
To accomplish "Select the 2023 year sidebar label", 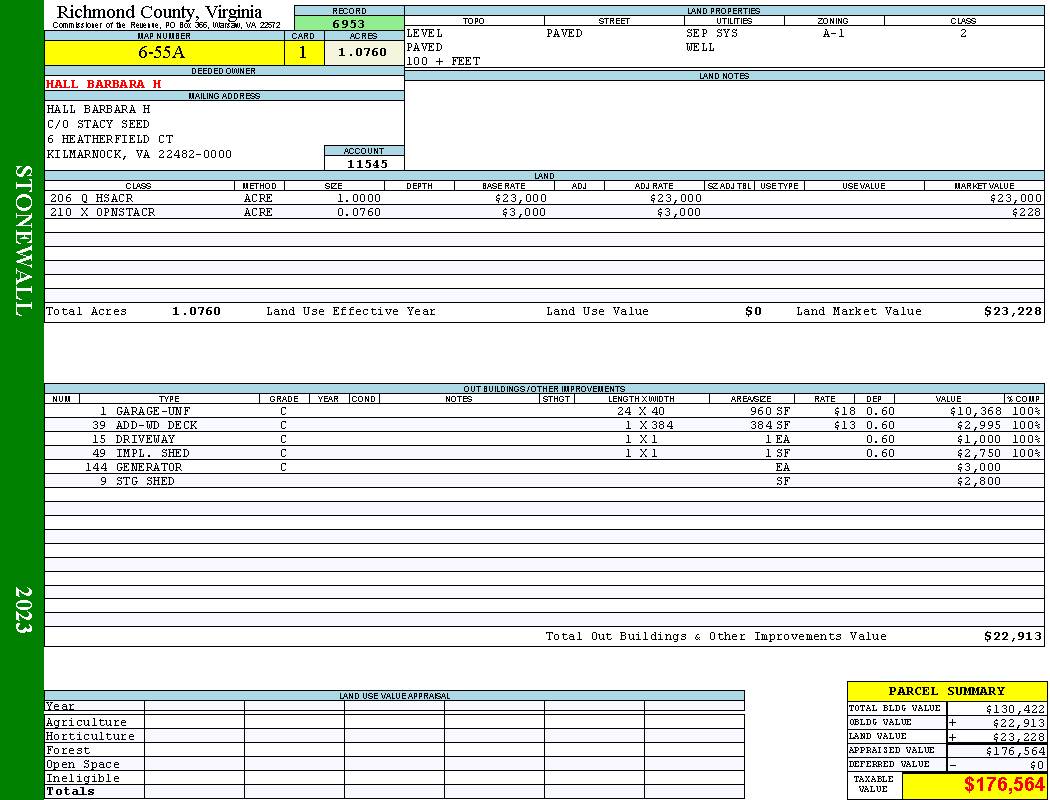I will (x=23, y=610).
